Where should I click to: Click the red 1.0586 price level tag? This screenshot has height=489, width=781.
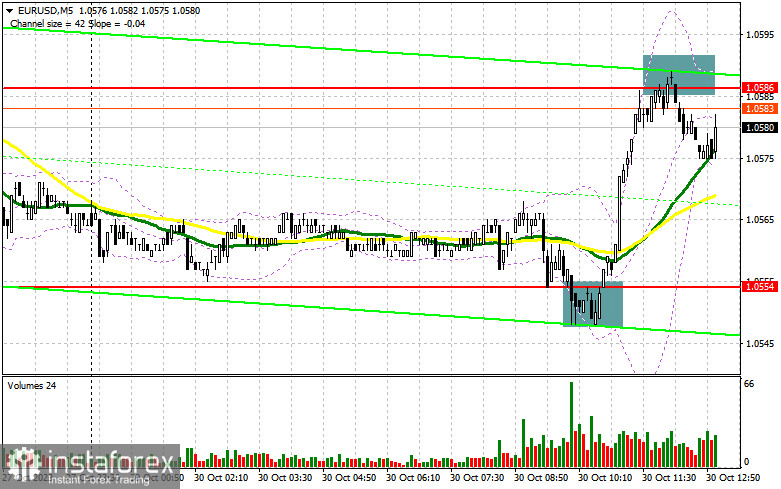[761, 88]
